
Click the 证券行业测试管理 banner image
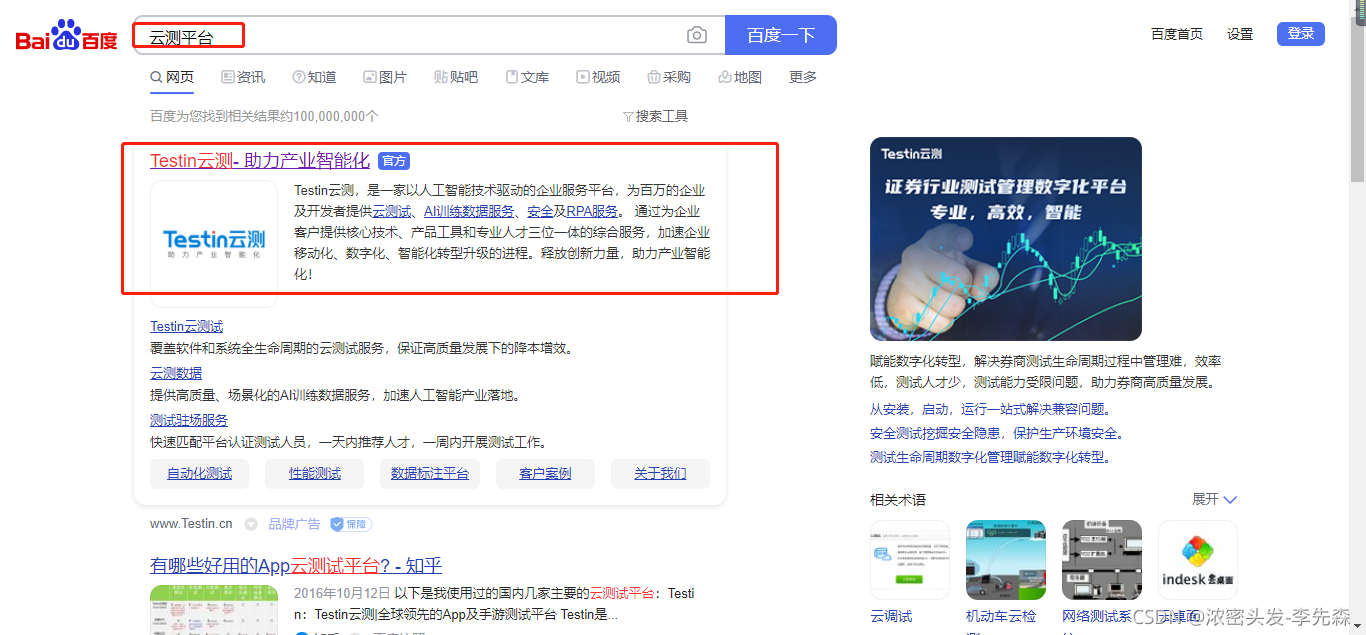[x=1006, y=239]
